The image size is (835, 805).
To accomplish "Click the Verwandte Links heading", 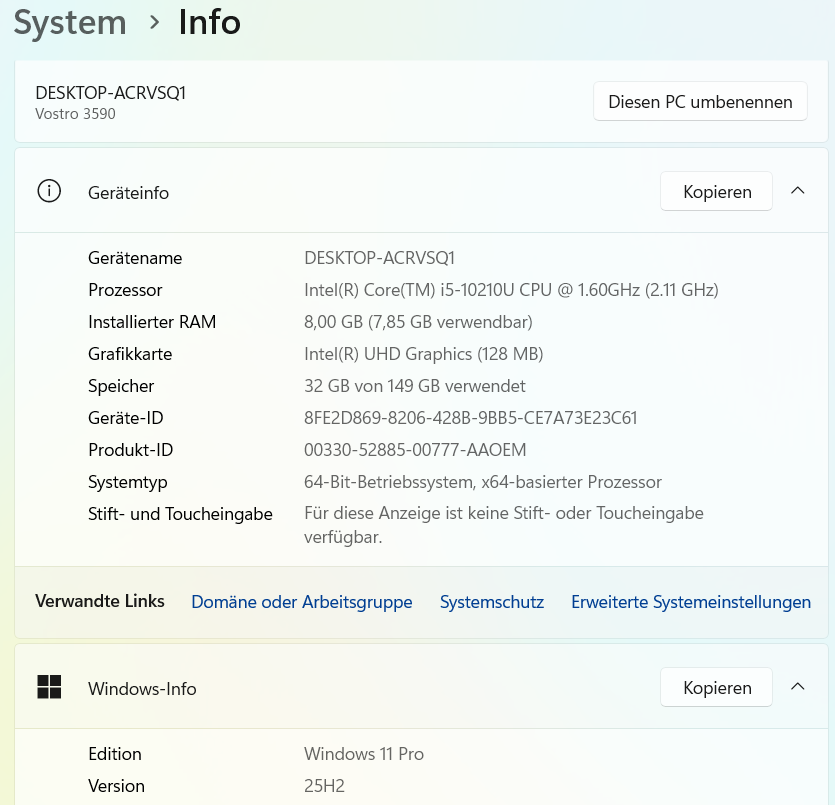I will (x=100, y=601).
